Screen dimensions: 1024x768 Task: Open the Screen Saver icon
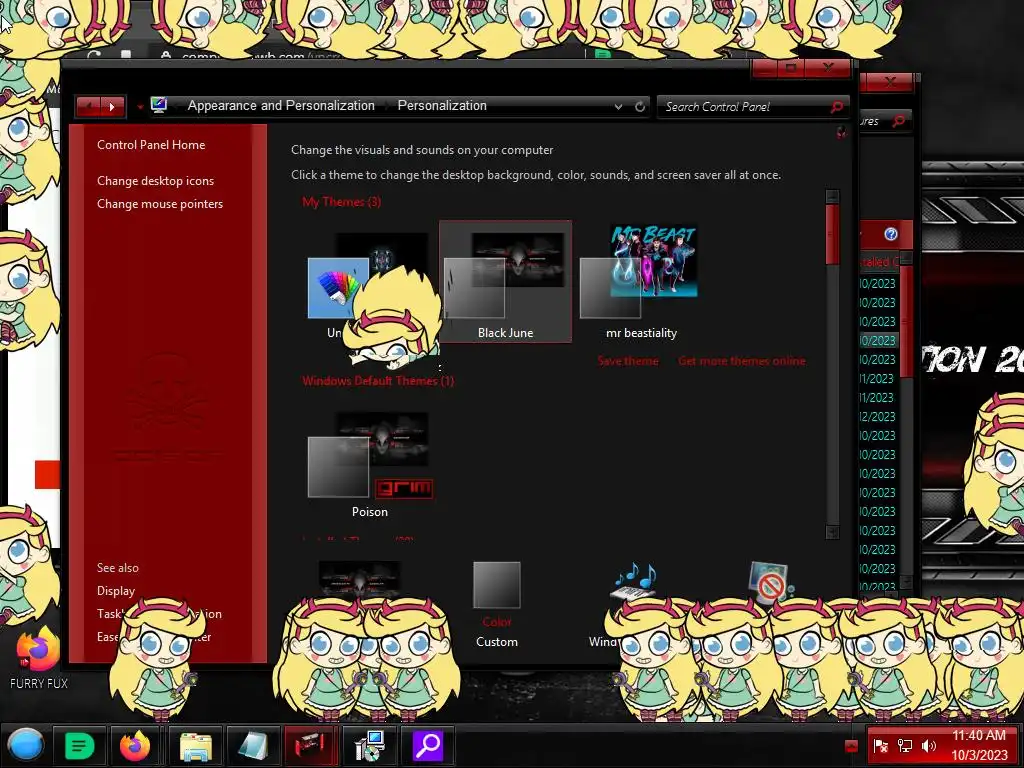769,581
